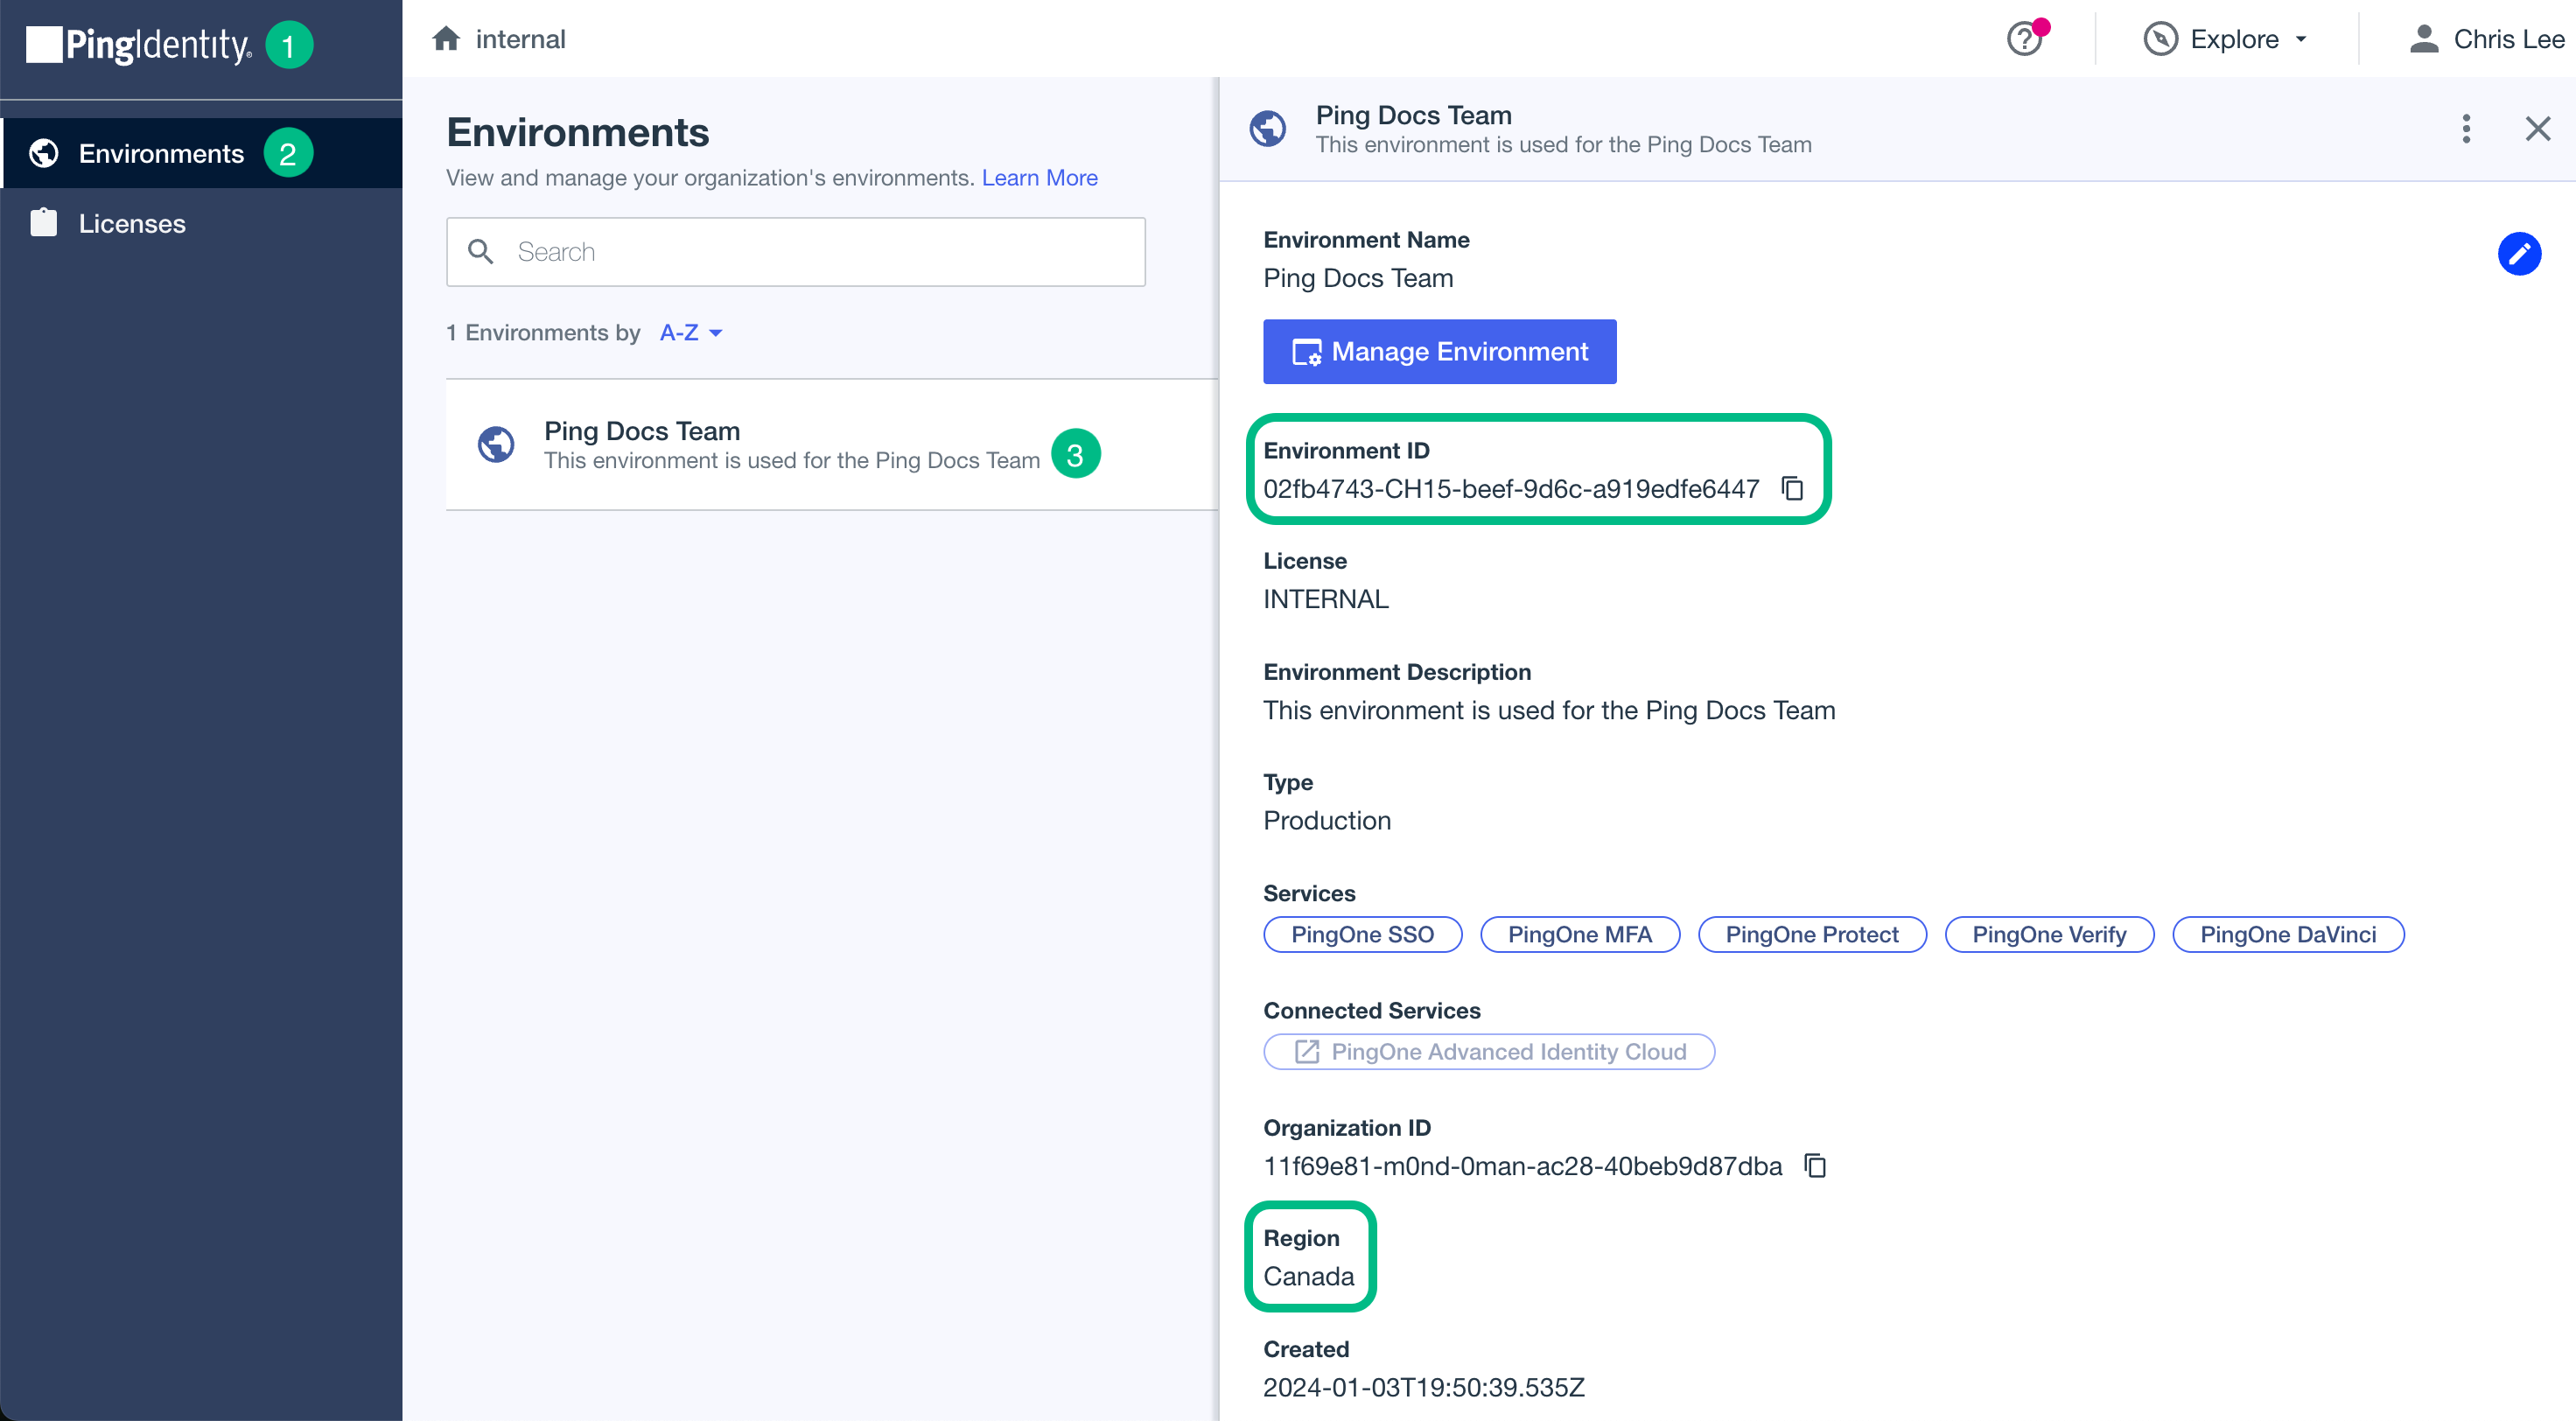Image resolution: width=2576 pixels, height=1421 pixels.
Task: Click into the environments Search field
Action: pos(795,252)
